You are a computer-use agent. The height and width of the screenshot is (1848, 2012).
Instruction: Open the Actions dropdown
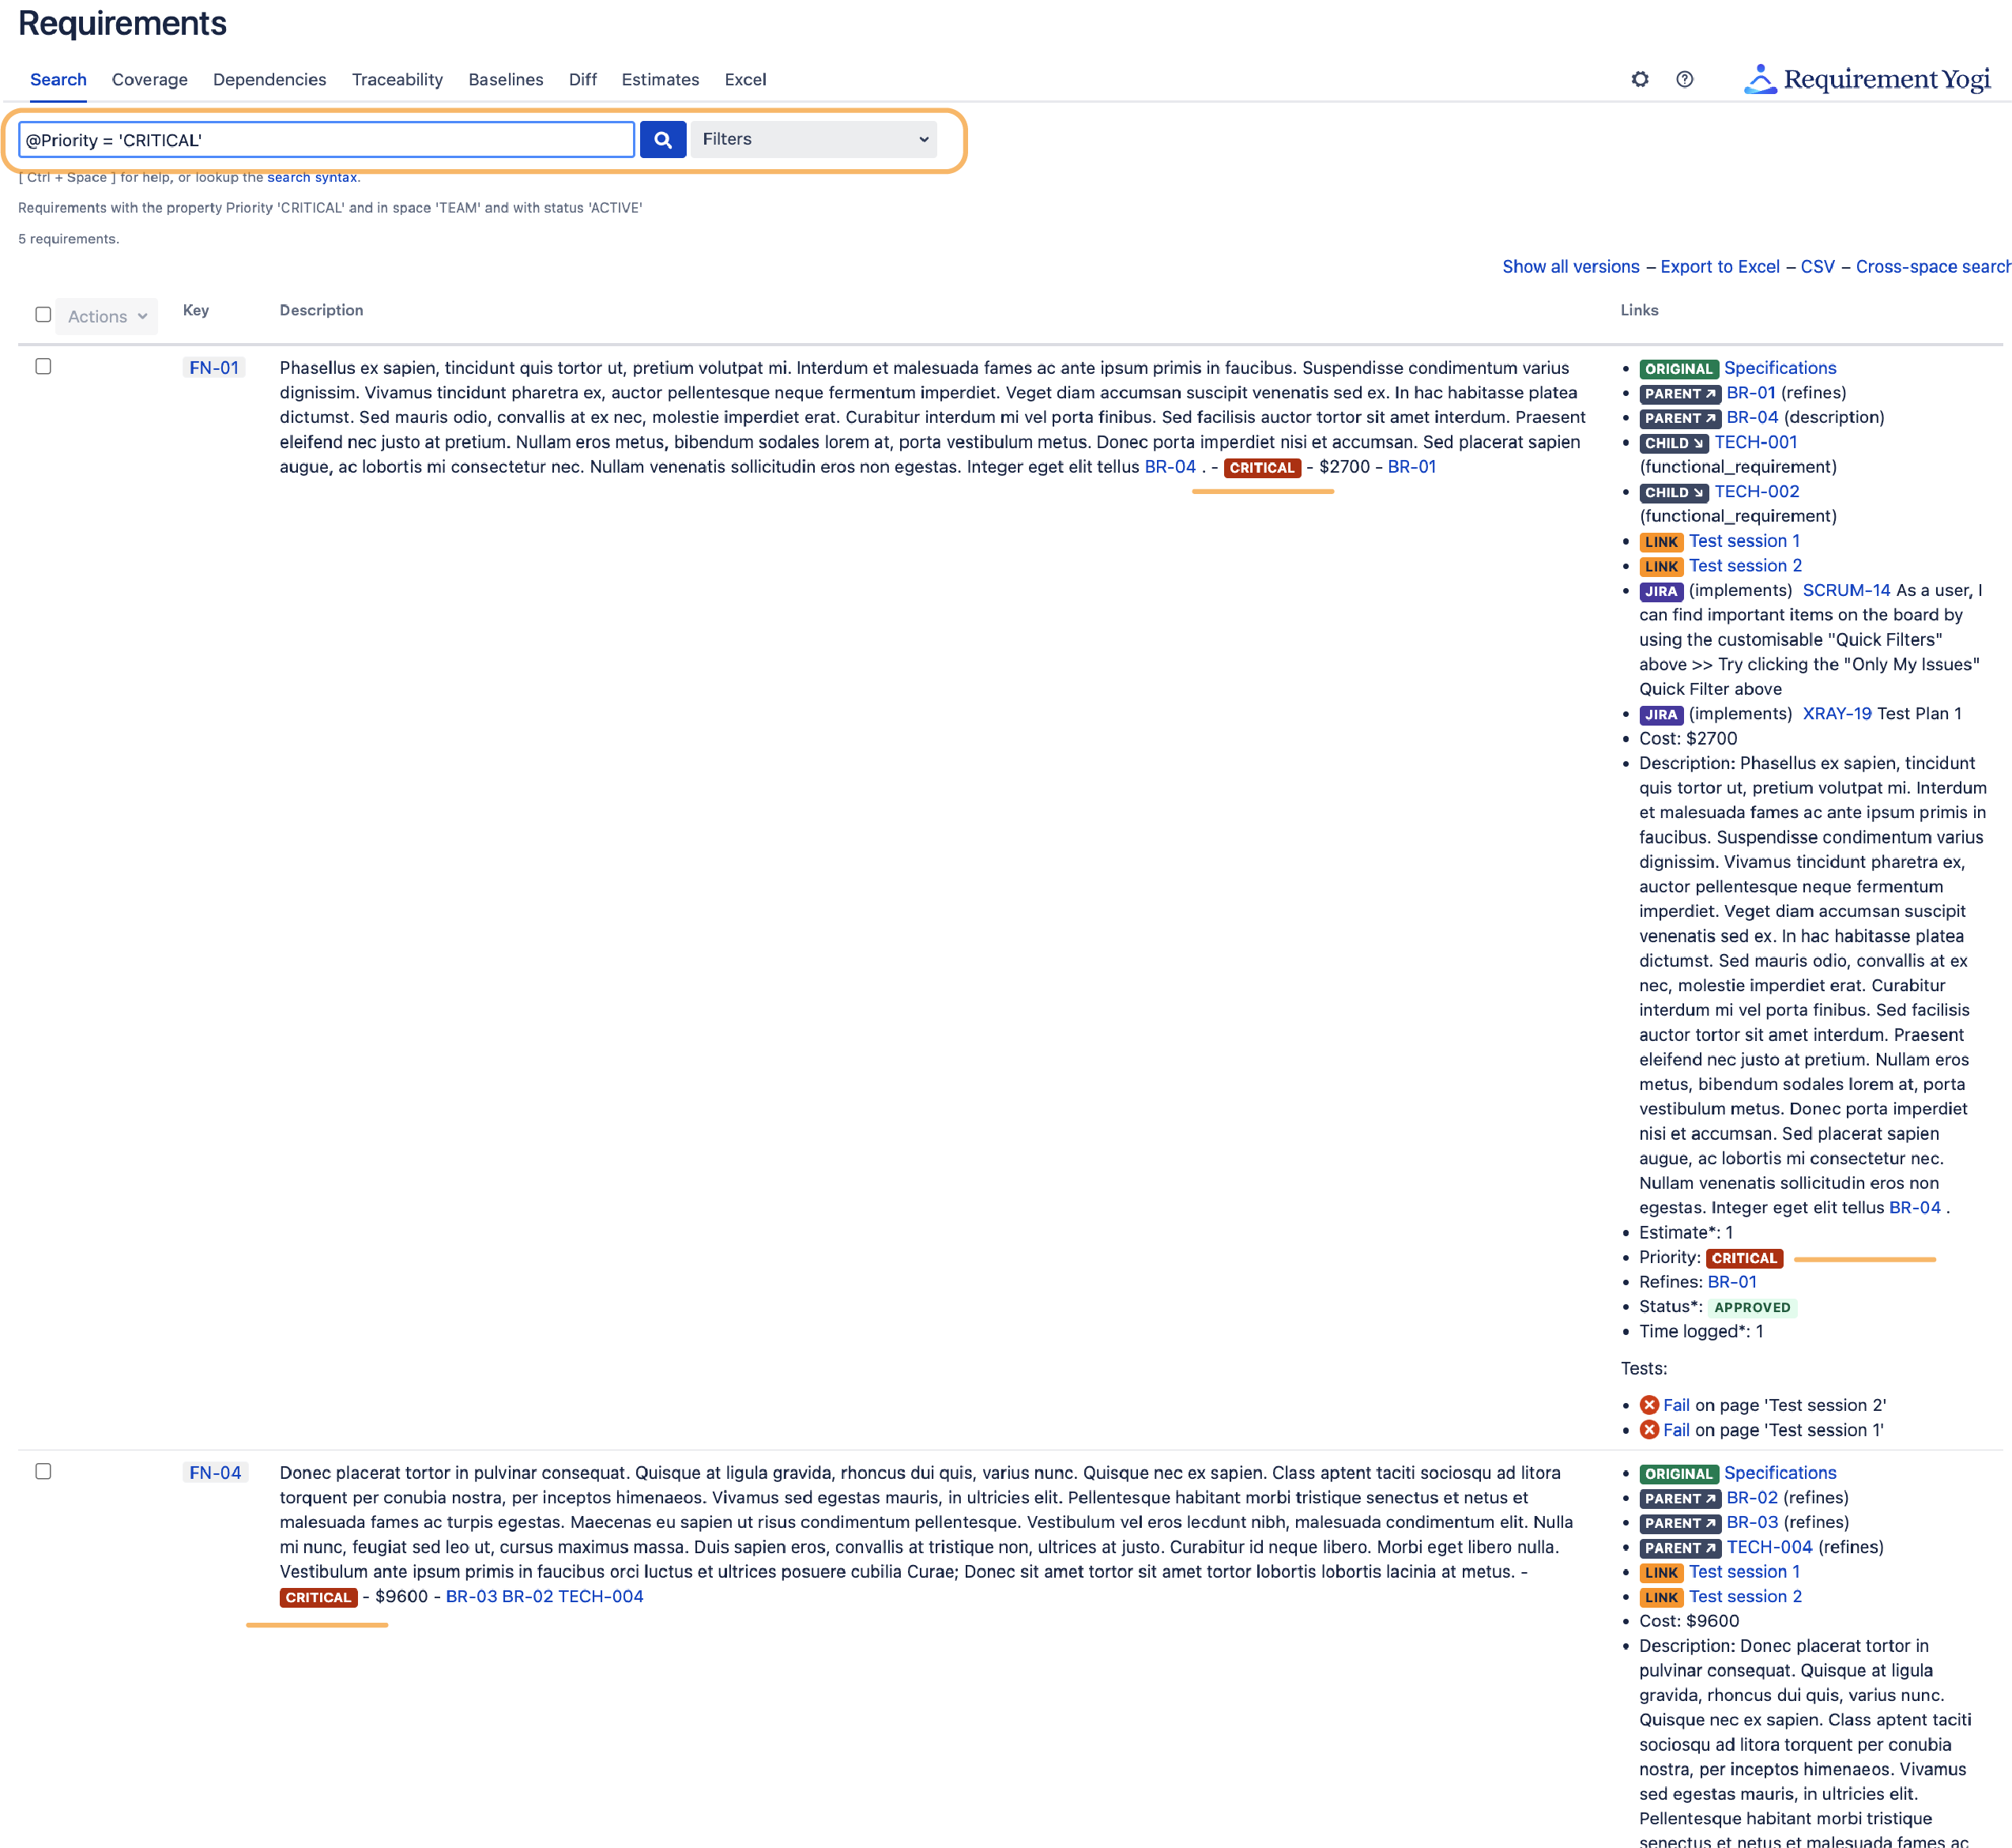pos(105,315)
